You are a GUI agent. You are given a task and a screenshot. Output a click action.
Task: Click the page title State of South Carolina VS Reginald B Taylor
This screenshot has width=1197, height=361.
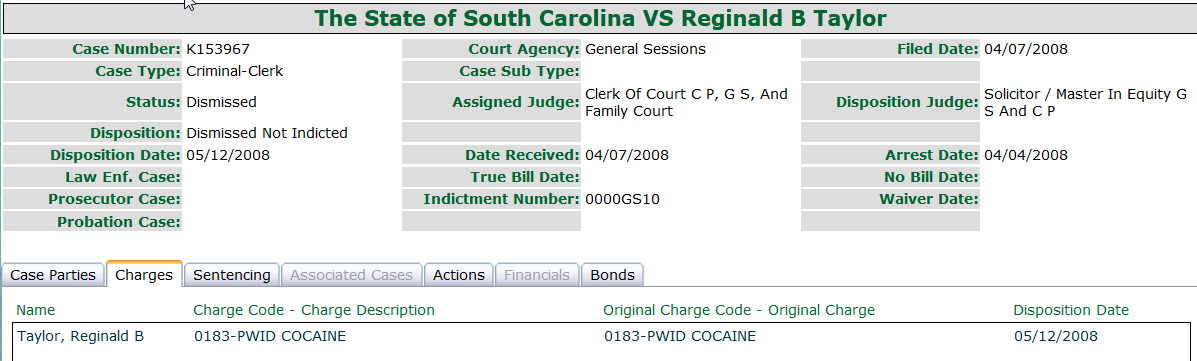pos(601,18)
